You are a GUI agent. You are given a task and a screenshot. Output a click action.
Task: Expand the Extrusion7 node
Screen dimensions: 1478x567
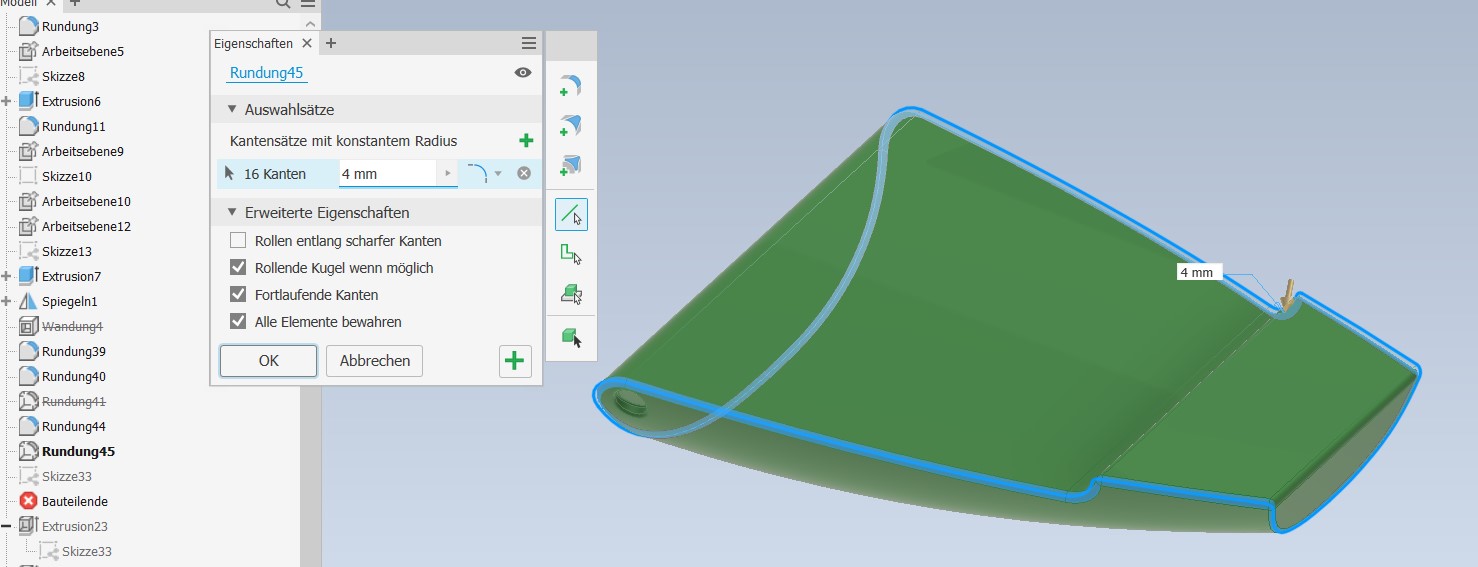tap(7, 276)
